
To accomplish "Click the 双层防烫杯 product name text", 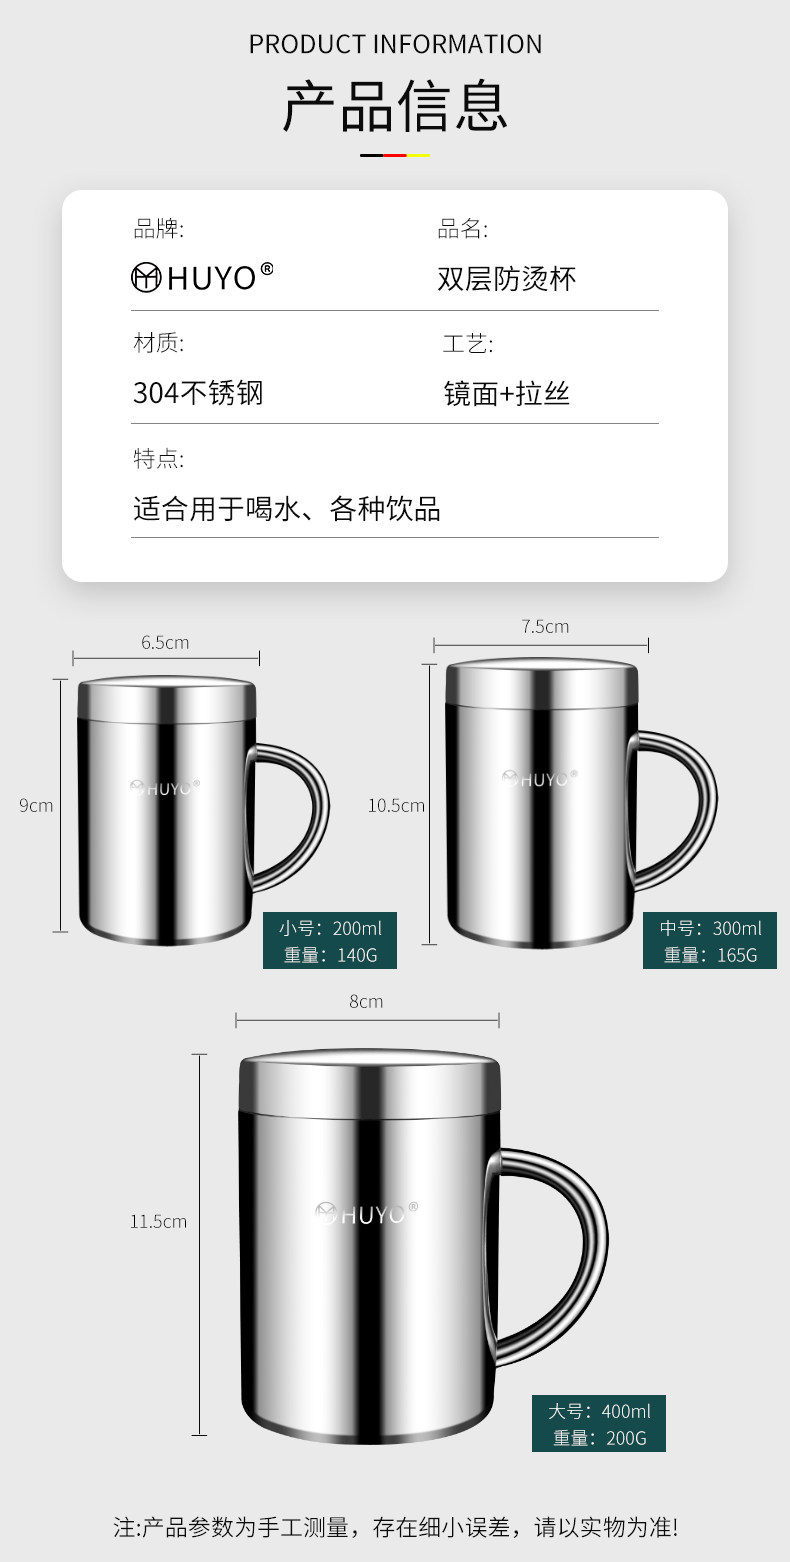I will (x=507, y=278).
